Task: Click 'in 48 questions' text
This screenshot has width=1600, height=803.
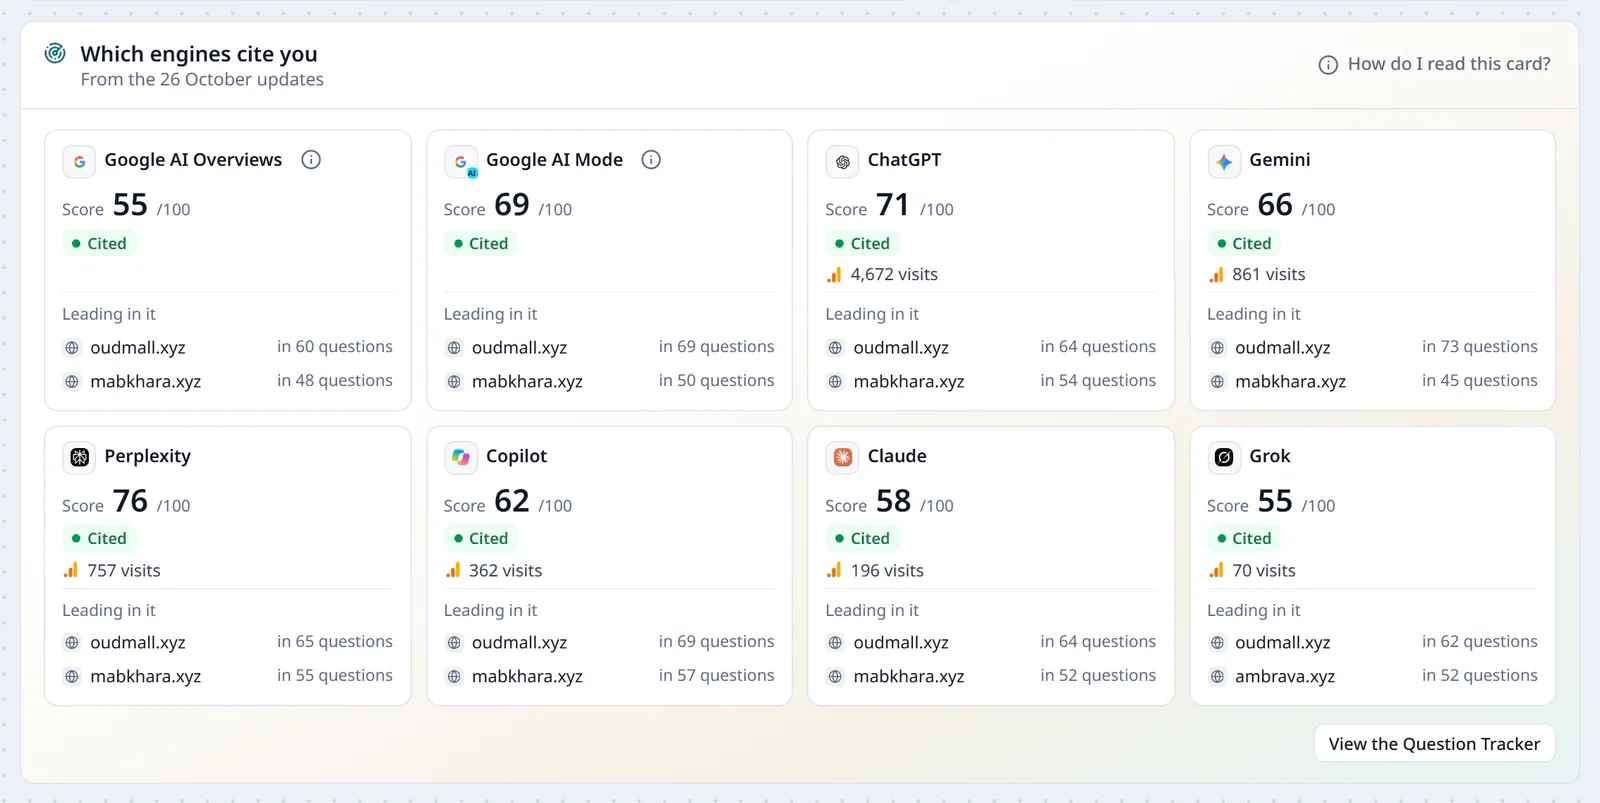Action: coord(335,381)
